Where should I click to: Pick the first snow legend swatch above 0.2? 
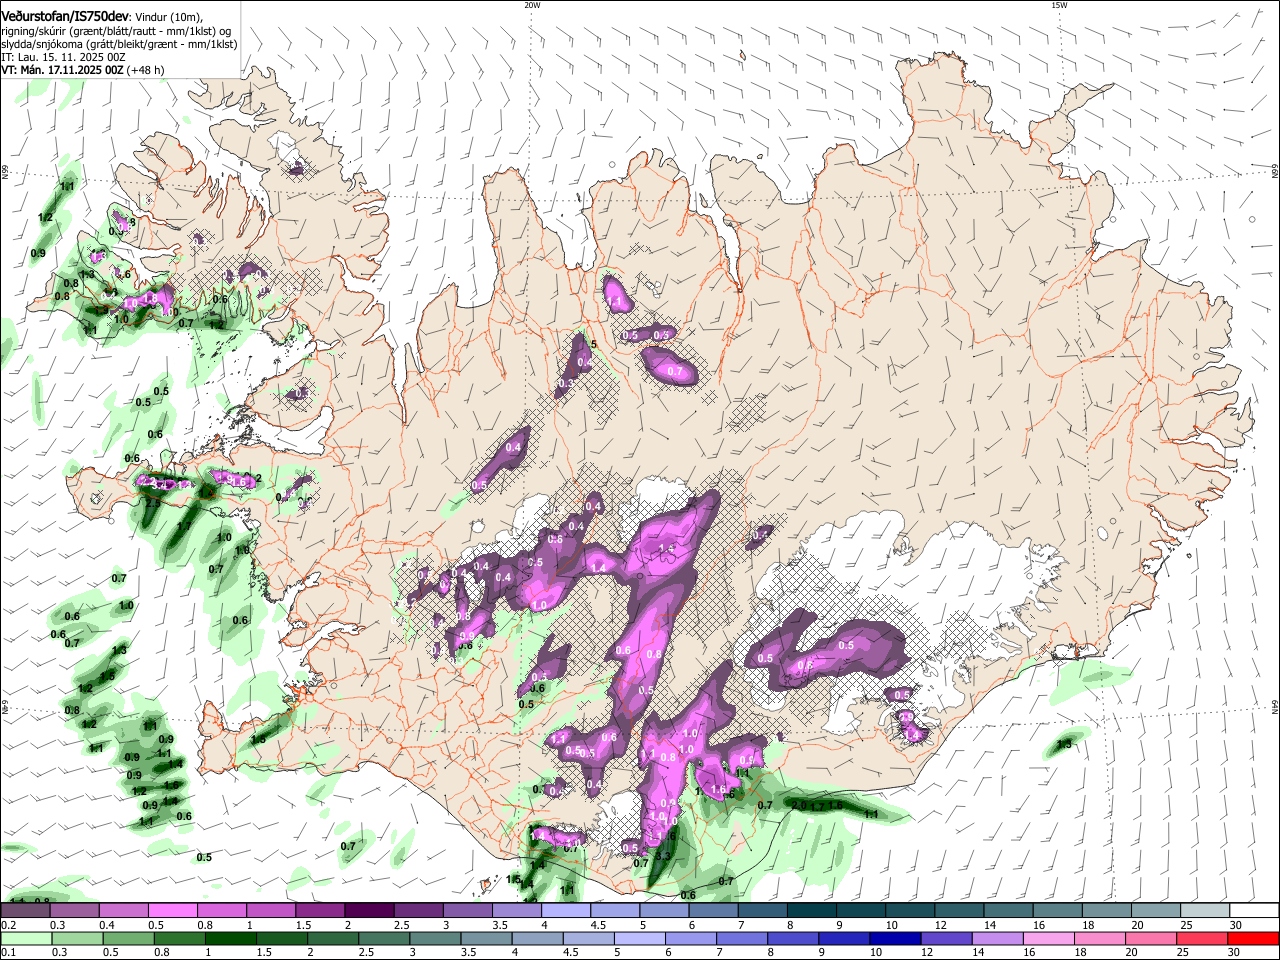point(25,910)
